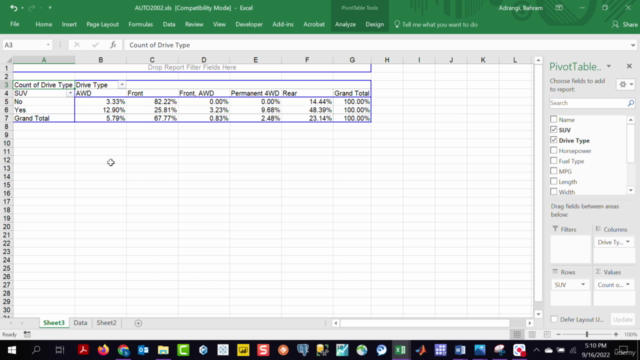Viewport: 640px width, 360px height.
Task: Open the File menu
Action: tap(15, 24)
